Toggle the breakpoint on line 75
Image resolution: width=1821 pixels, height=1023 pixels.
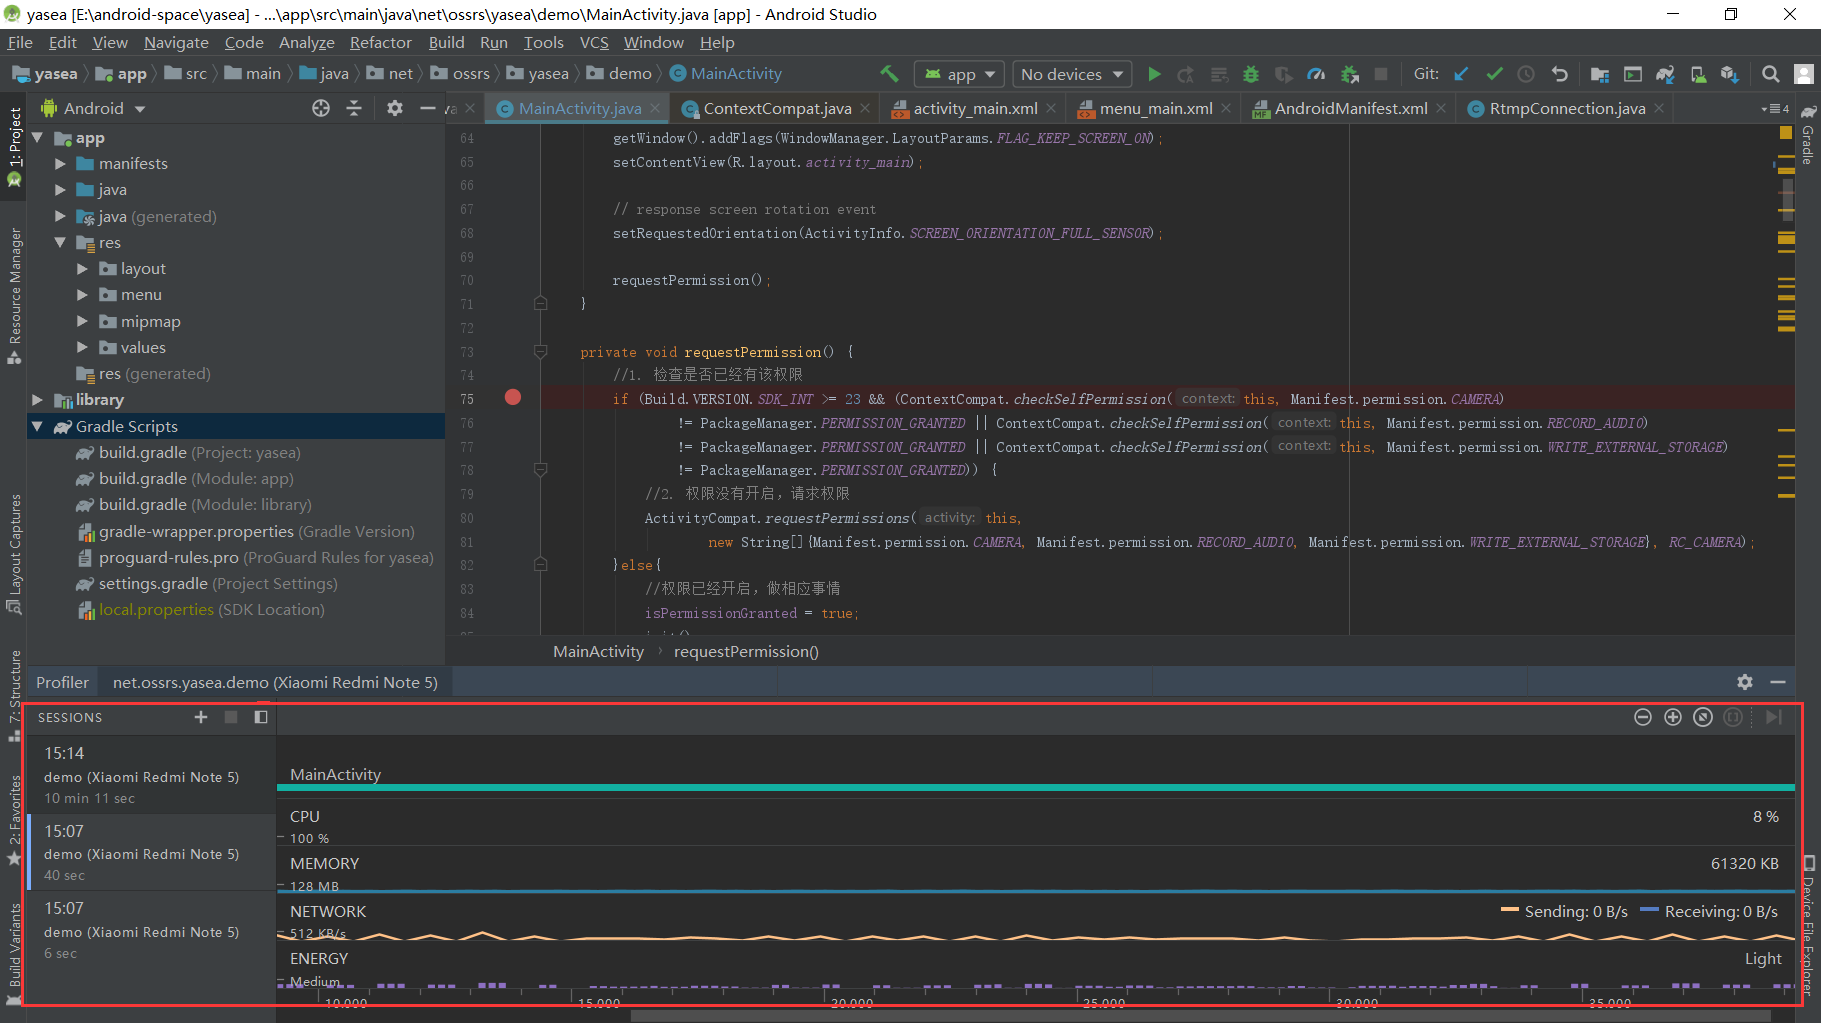(x=513, y=398)
